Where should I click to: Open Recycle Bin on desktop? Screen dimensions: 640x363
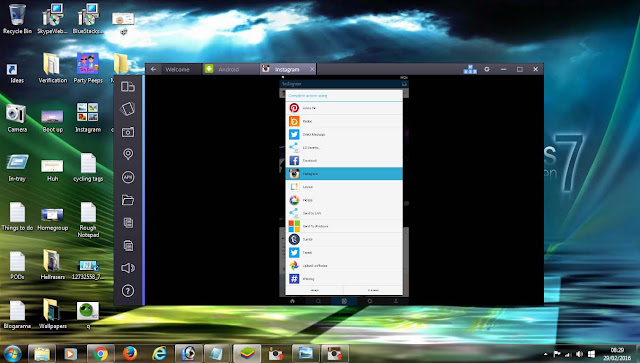click(17, 18)
